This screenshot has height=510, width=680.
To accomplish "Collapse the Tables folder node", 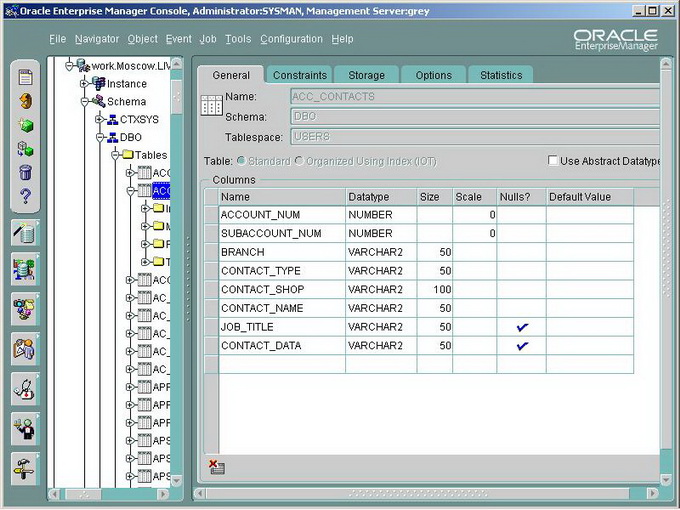I will [x=115, y=155].
